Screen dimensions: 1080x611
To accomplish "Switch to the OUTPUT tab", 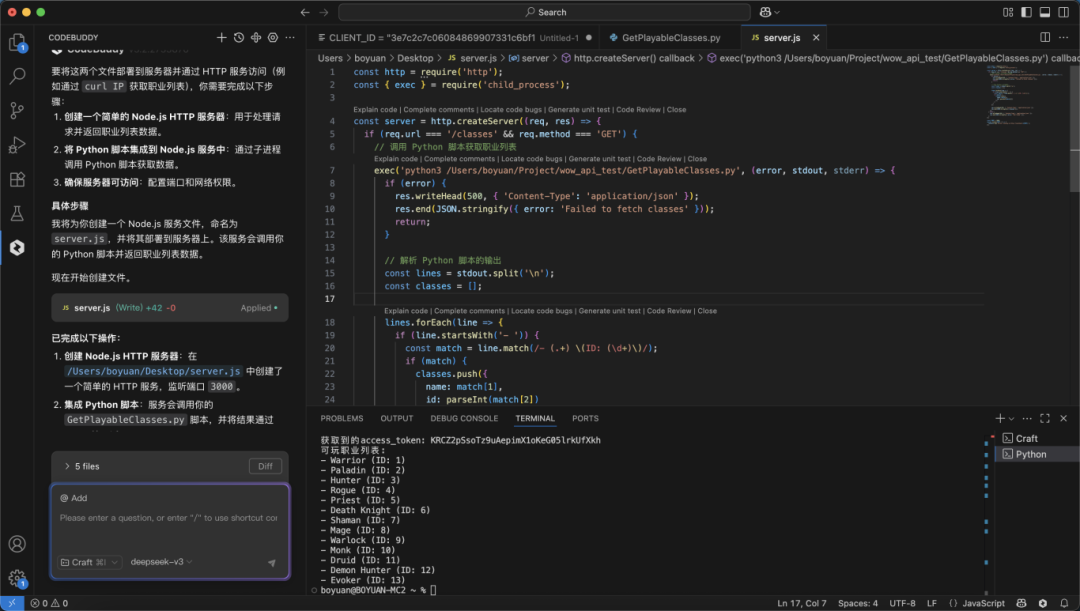I will 397,418.
